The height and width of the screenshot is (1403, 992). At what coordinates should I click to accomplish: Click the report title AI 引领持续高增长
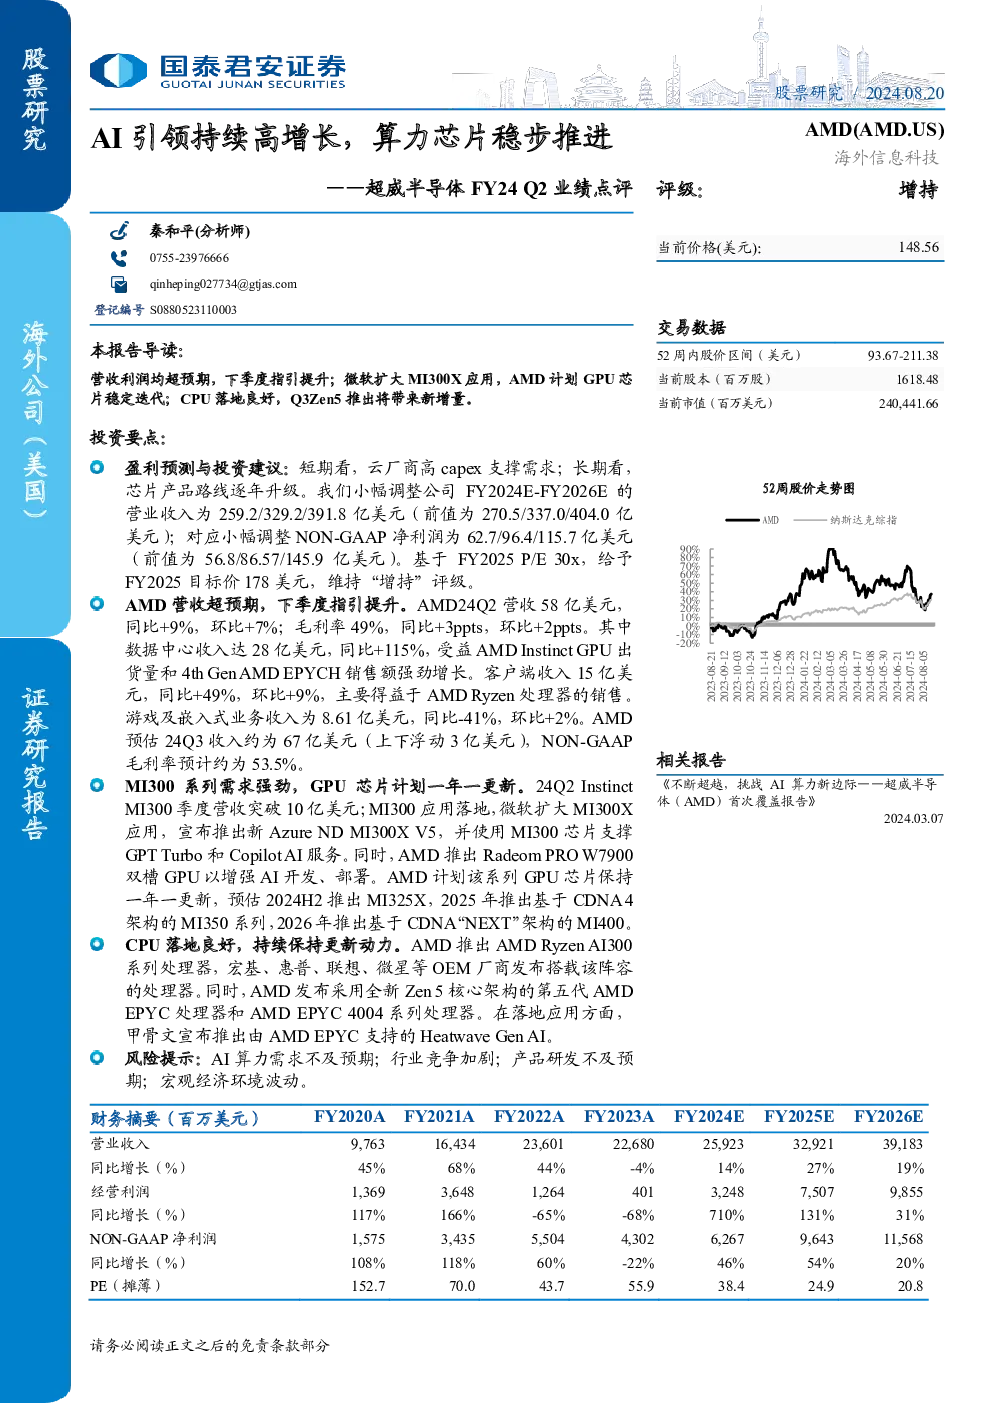352,137
